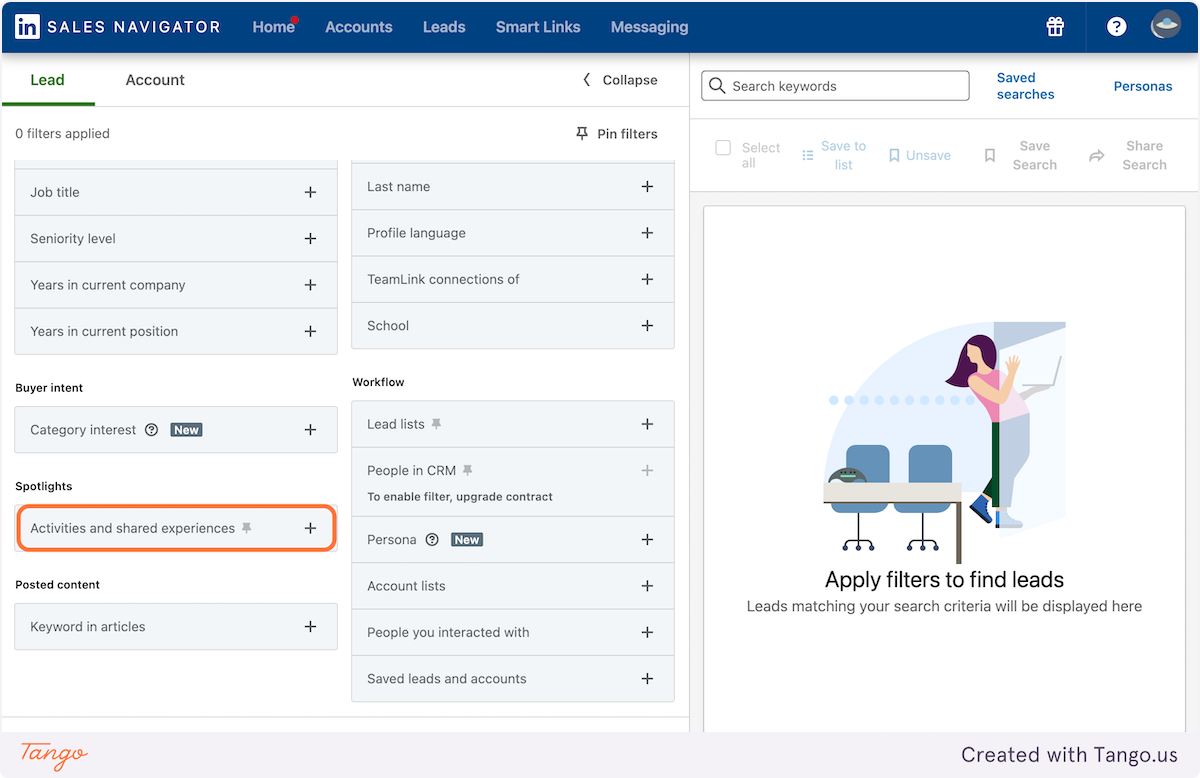Viewport: 1200px width, 778px height.
Task: Click the 'Apply filters to find leads' heading
Action: coord(944,580)
